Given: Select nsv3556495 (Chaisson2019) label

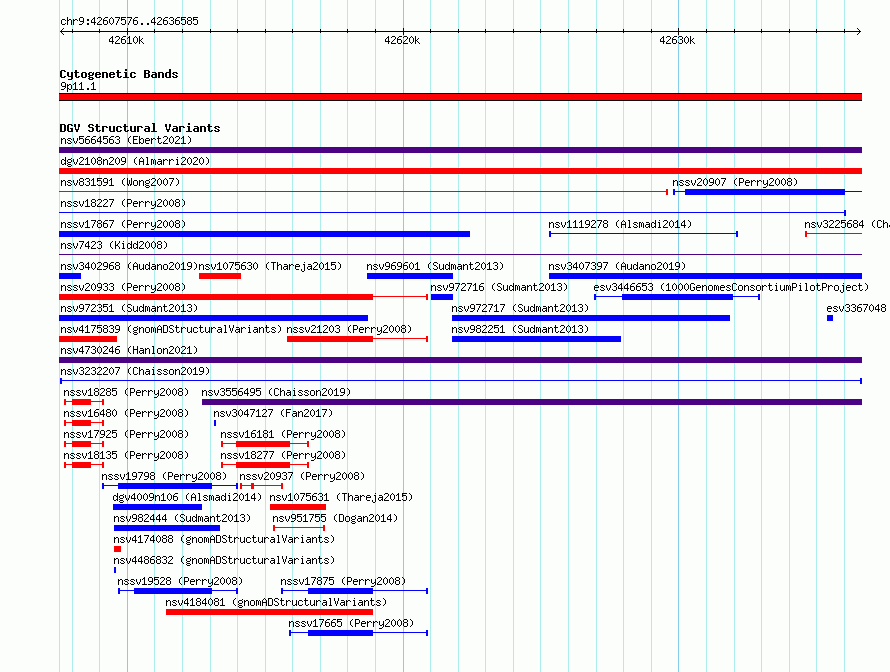Looking at the screenshot, I should pyautogui.click(x=276, y=392).
